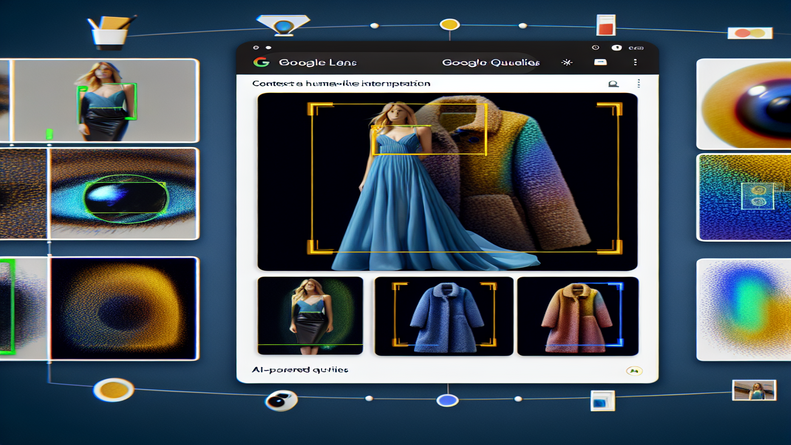Click the white dot right of the top yellow node
791x445 pixels.
coord(523,25)
